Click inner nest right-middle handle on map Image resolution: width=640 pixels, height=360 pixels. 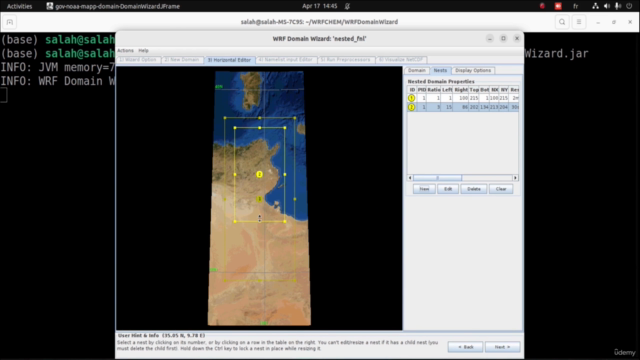(x=285, y=174)
